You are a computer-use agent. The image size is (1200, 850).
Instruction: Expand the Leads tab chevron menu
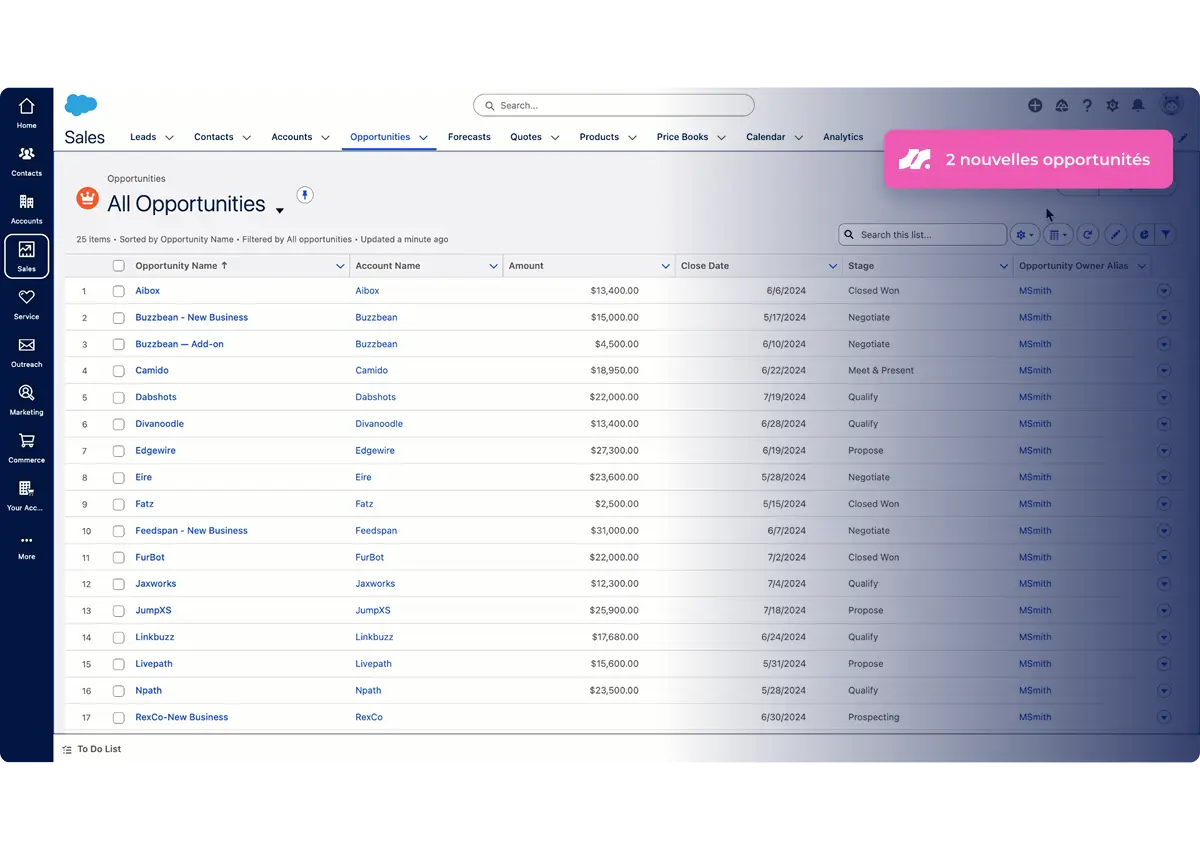tap(169, 138)
